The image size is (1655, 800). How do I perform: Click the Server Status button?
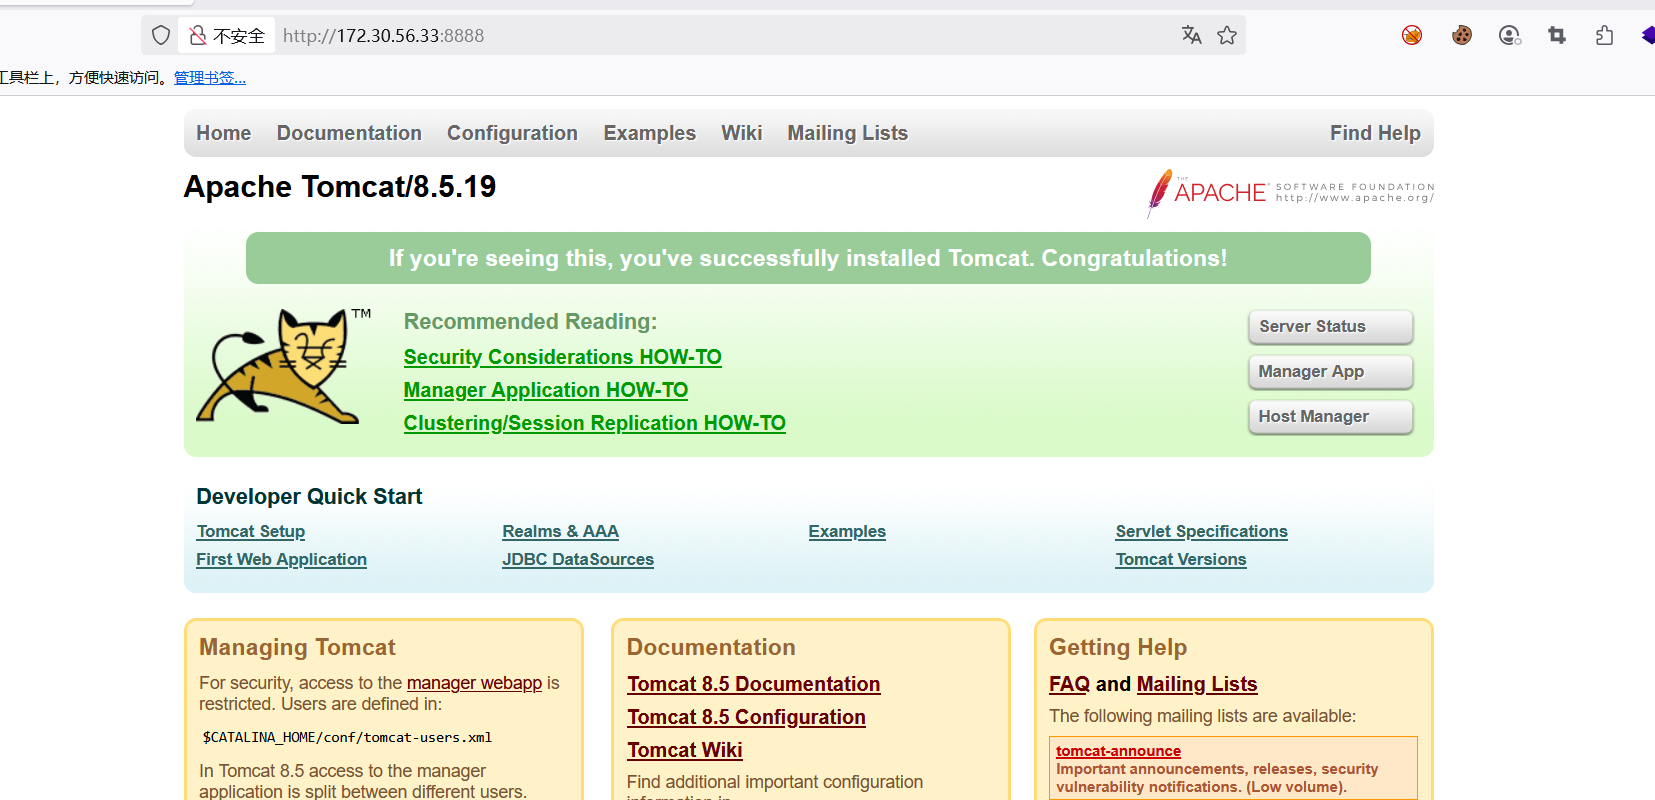pyautogui.click(x=1331, y=327)
